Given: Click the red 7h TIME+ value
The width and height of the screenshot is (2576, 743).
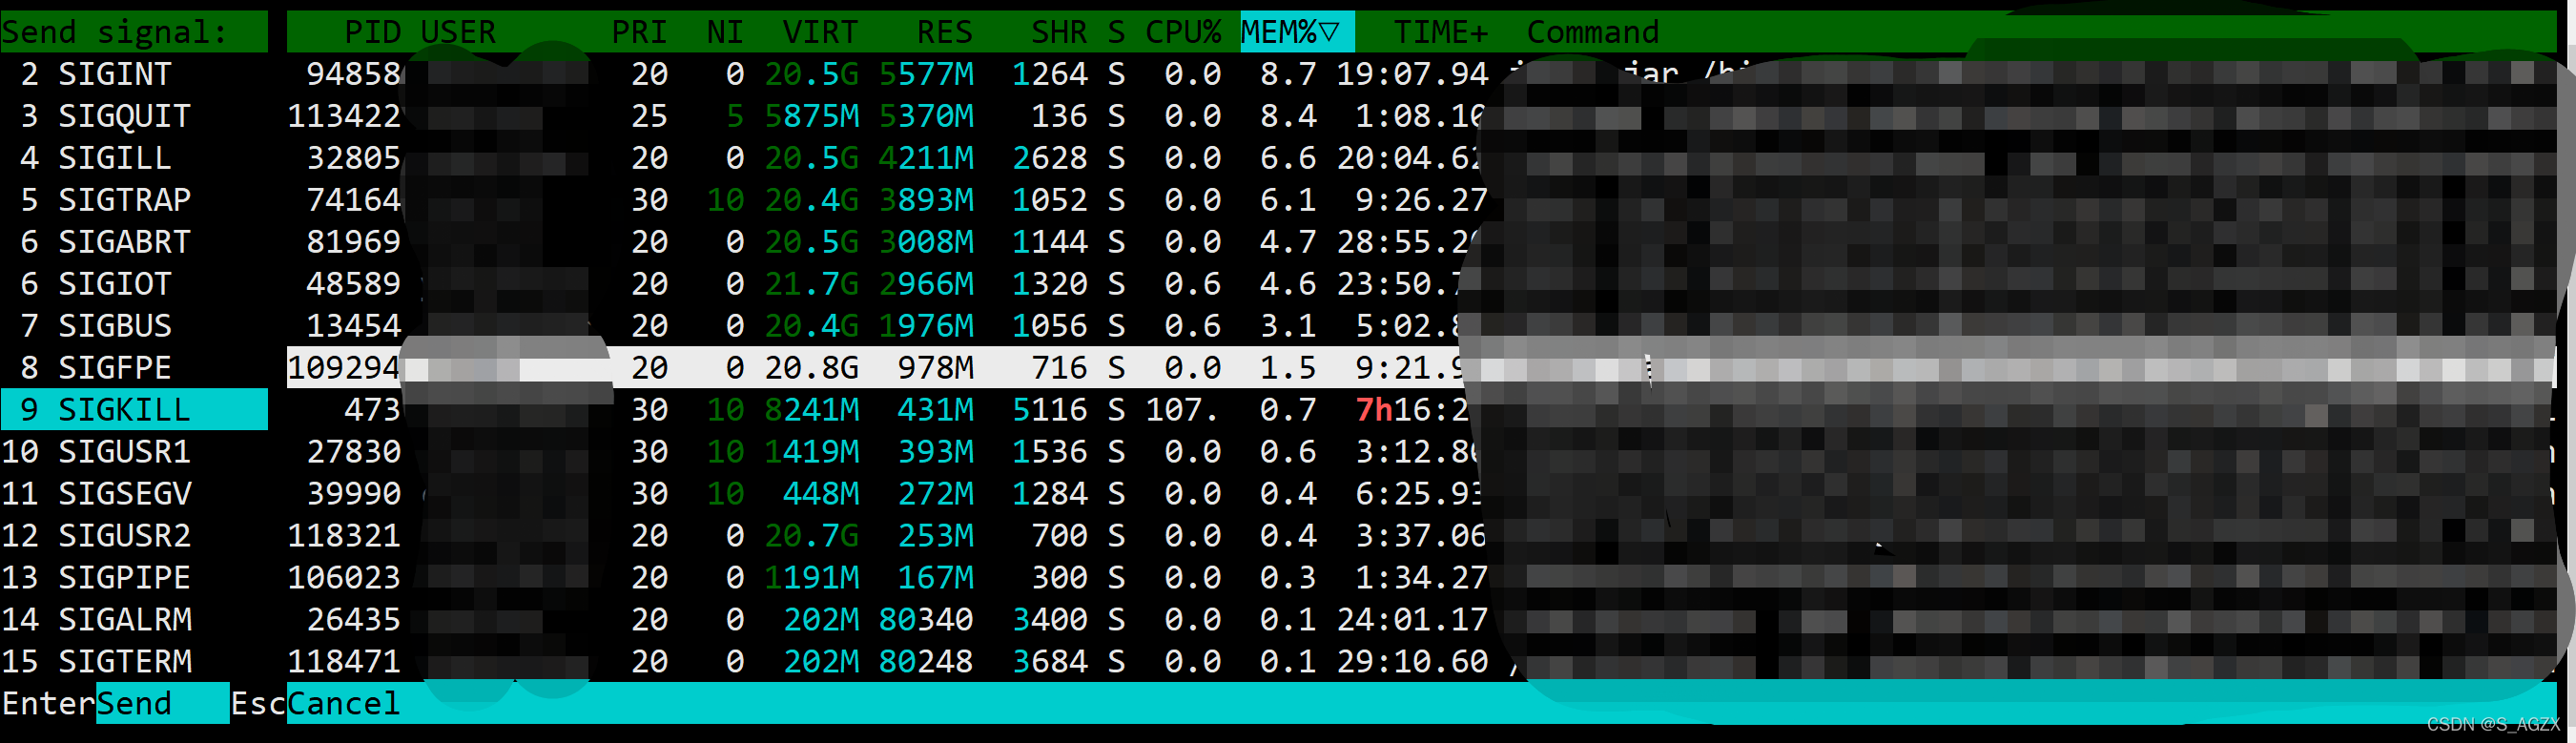Looking at the screenshot, I should [1374, 410].
